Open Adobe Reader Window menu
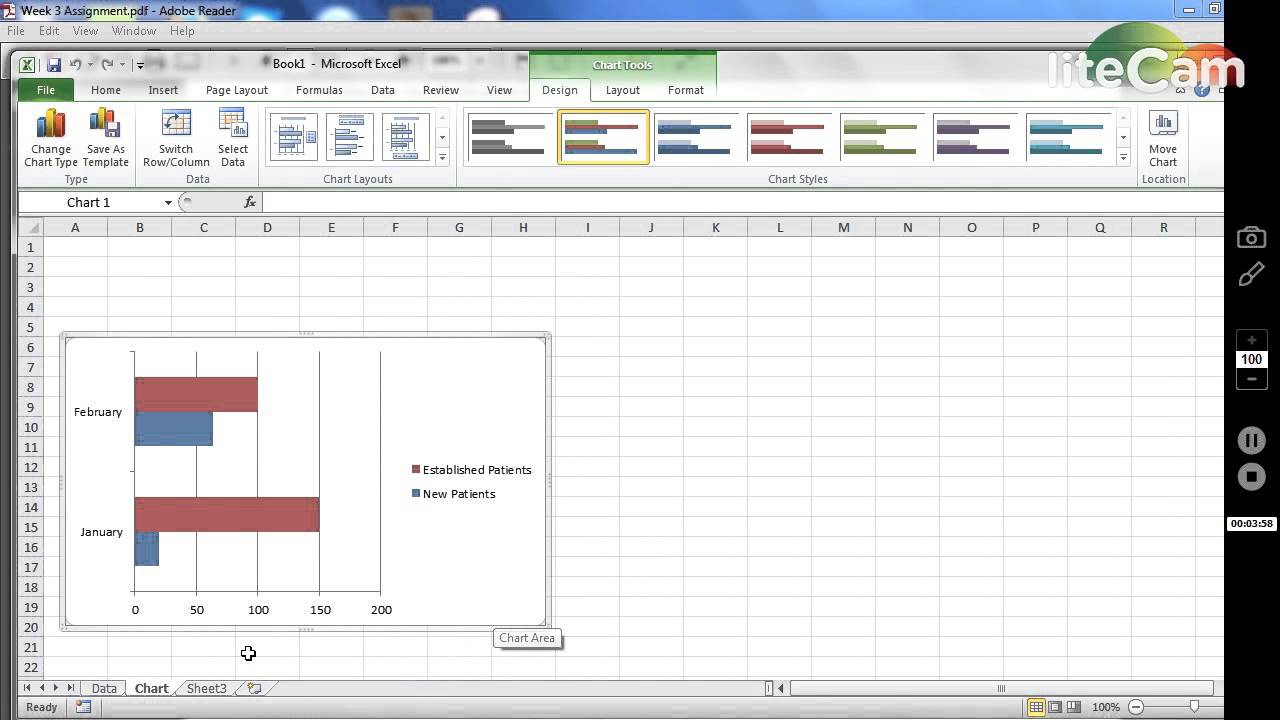 pos(134,31)
